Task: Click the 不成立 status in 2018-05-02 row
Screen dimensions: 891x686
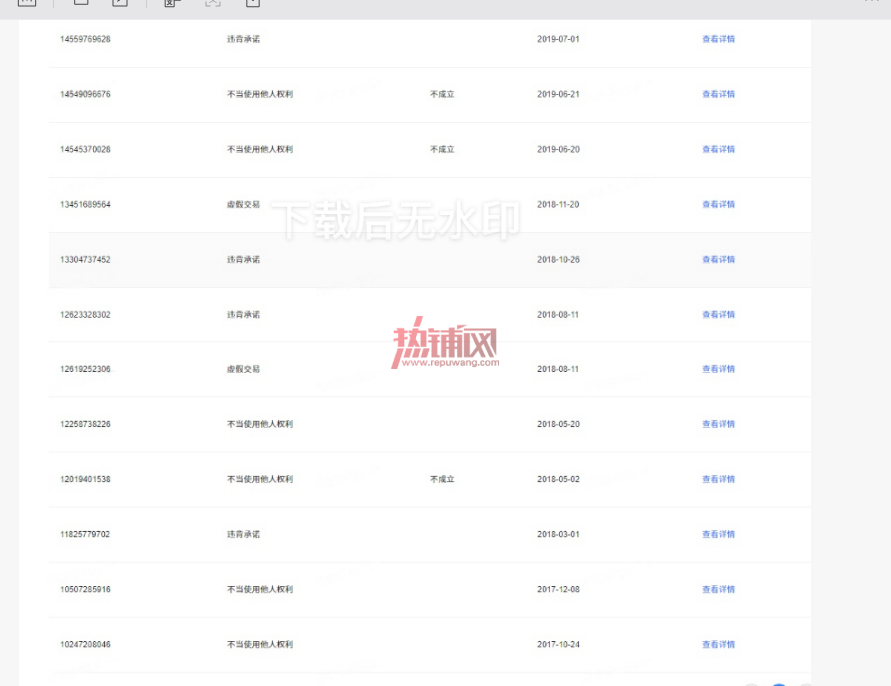Action: pyautogui.click(x=442, y=480)
